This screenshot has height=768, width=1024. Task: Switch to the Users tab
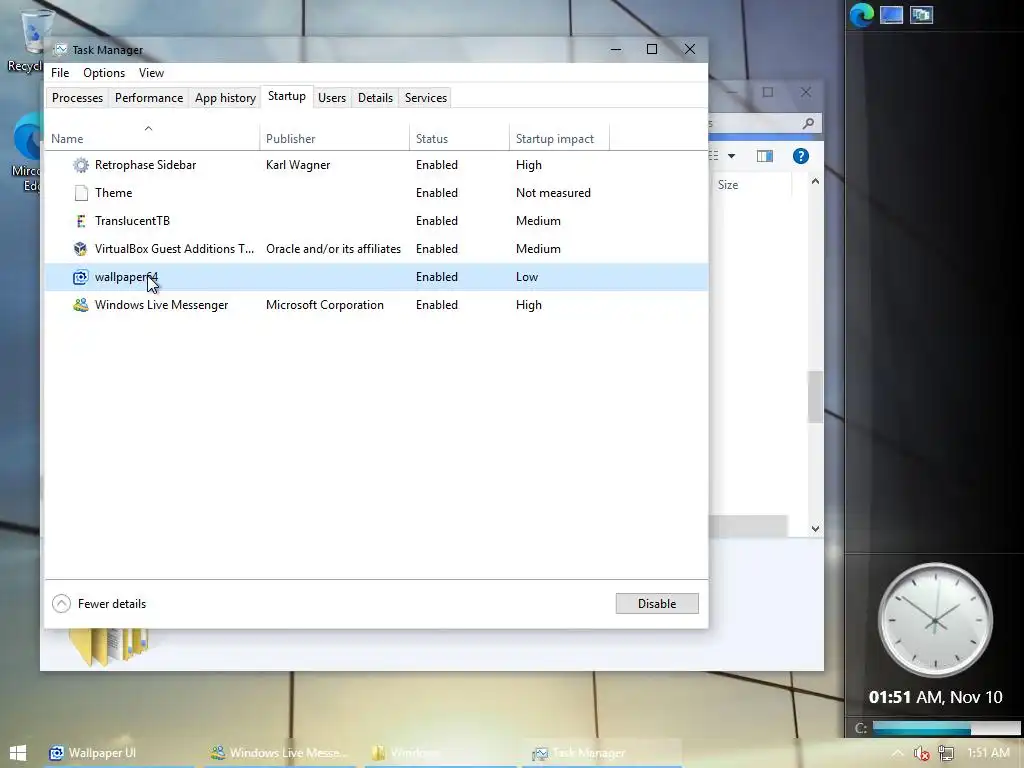[332, 98]
